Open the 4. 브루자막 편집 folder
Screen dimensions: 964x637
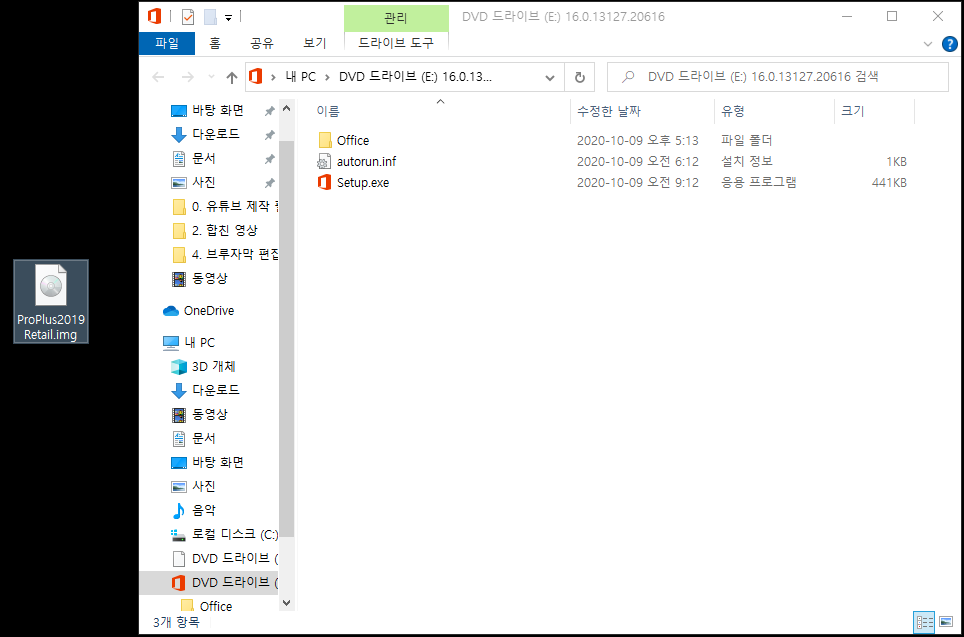point(225,254)
